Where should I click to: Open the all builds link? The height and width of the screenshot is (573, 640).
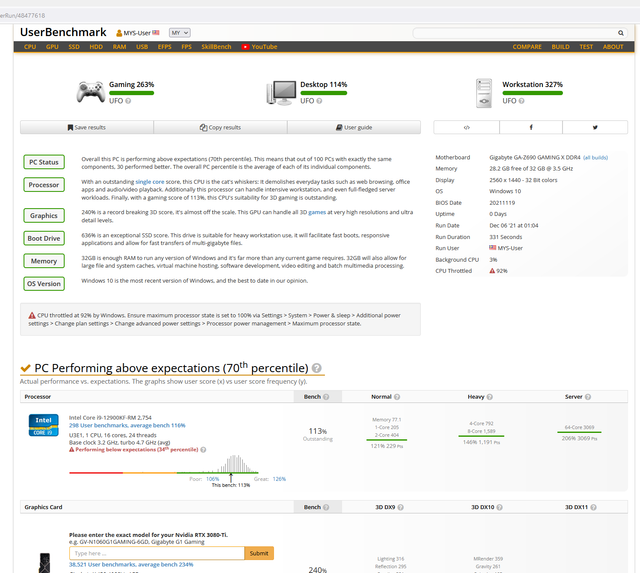coord(596,158)
